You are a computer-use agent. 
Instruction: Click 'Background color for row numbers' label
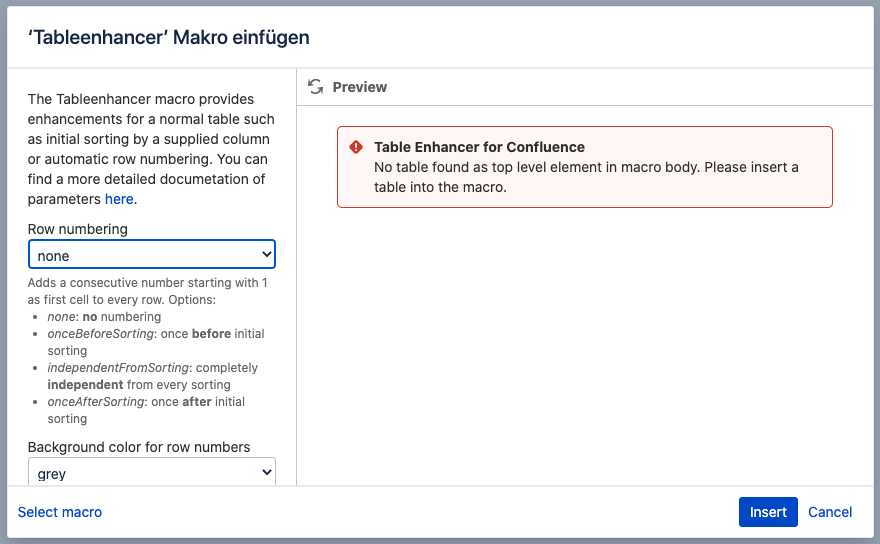click(x=139, y=447)
